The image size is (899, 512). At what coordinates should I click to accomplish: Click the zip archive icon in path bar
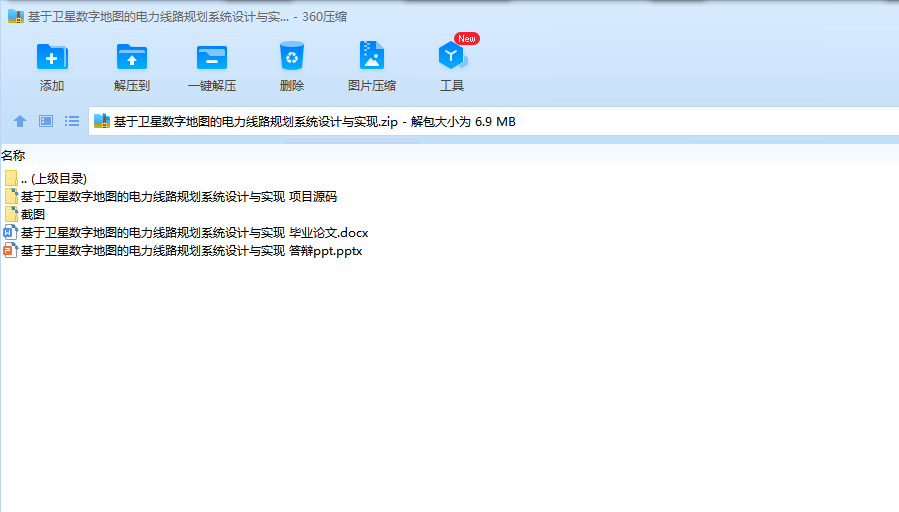click(101, 121)
